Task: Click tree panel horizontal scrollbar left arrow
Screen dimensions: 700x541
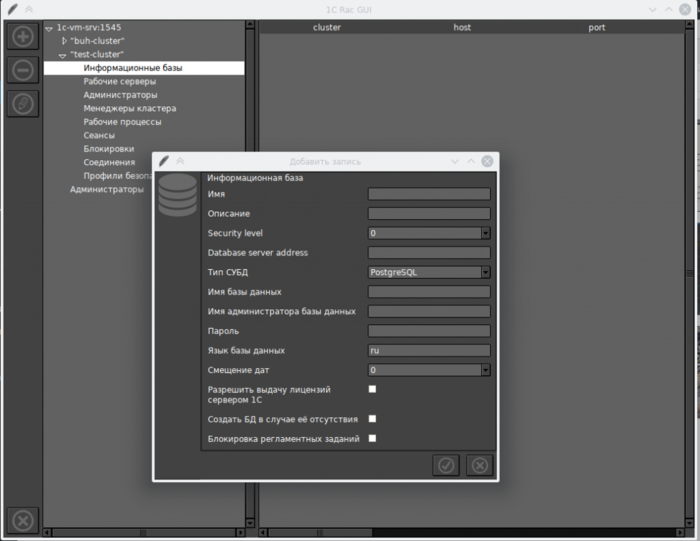Action: (x=47, y=533)
